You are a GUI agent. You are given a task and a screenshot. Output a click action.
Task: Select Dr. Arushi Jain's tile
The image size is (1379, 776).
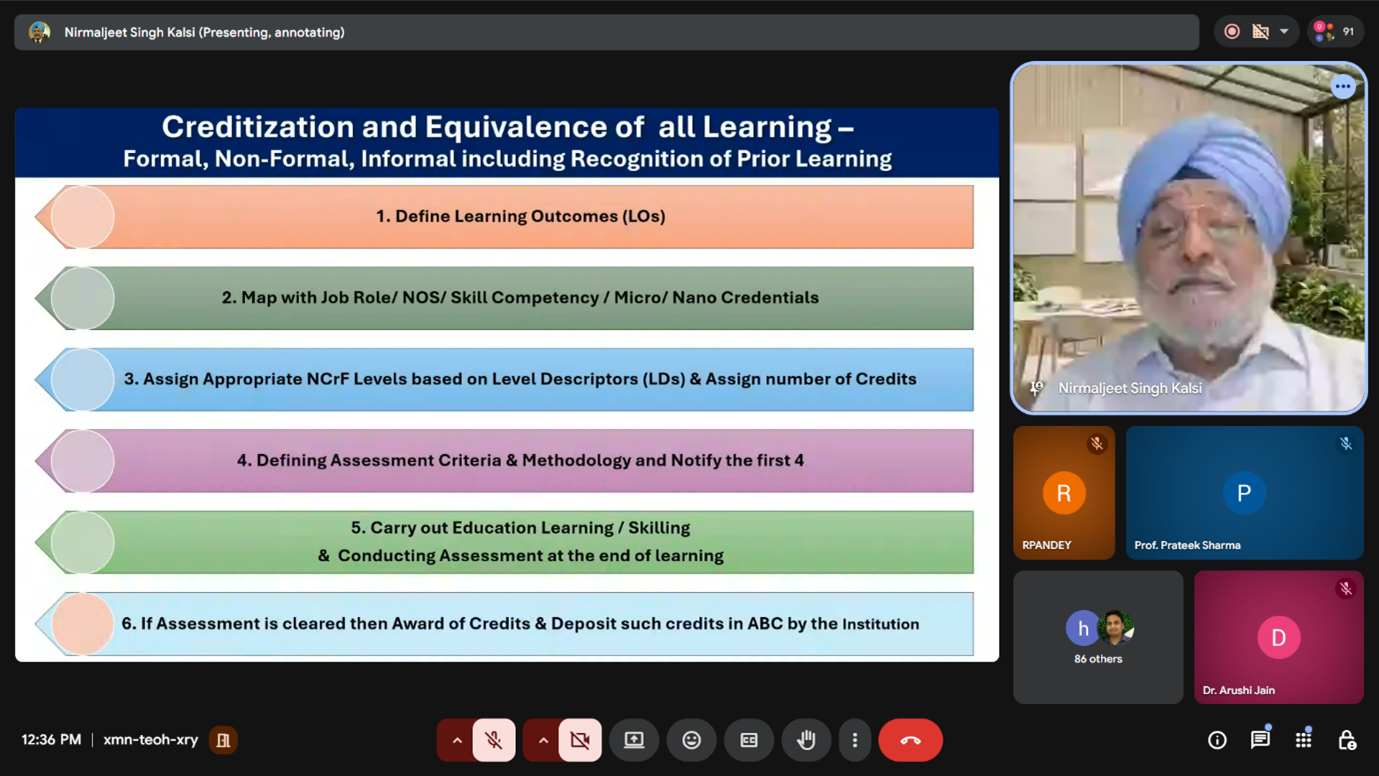point(1279,637)
